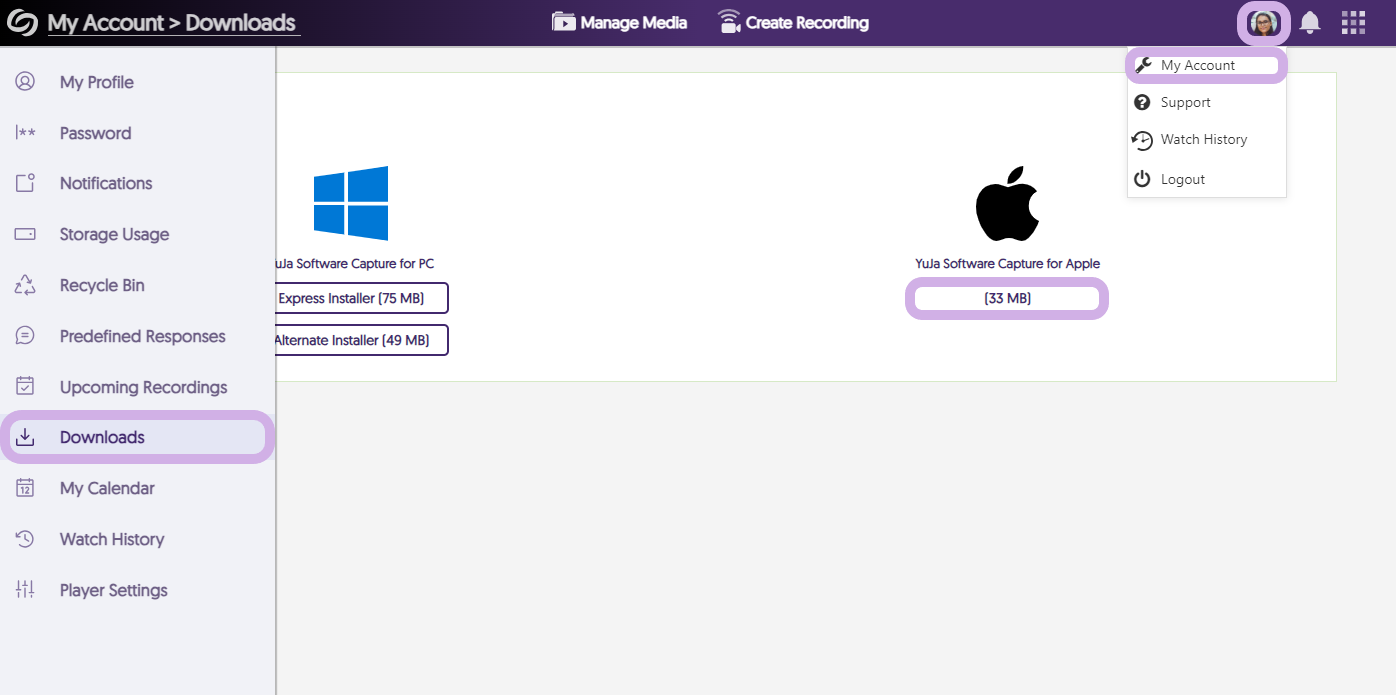The height and width of the screenshot is (695, 1396).
Task: Click the Support question mark icon
Action: tap(1142, 102)
